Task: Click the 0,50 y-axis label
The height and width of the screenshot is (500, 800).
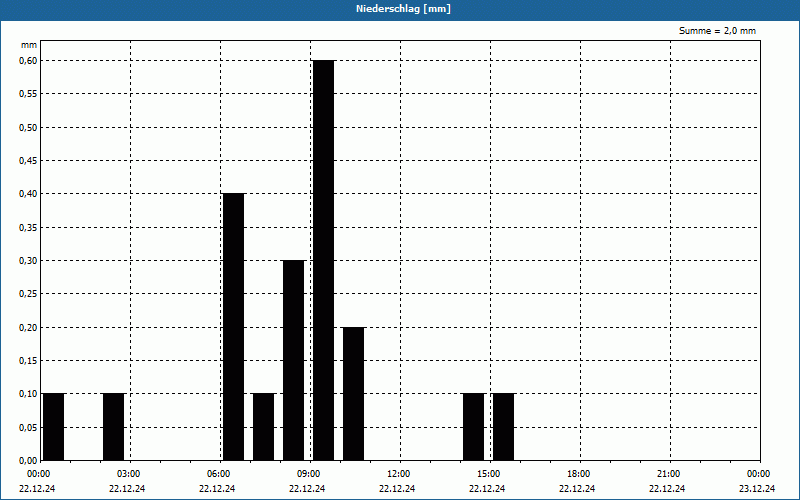Action: [28, 128]
